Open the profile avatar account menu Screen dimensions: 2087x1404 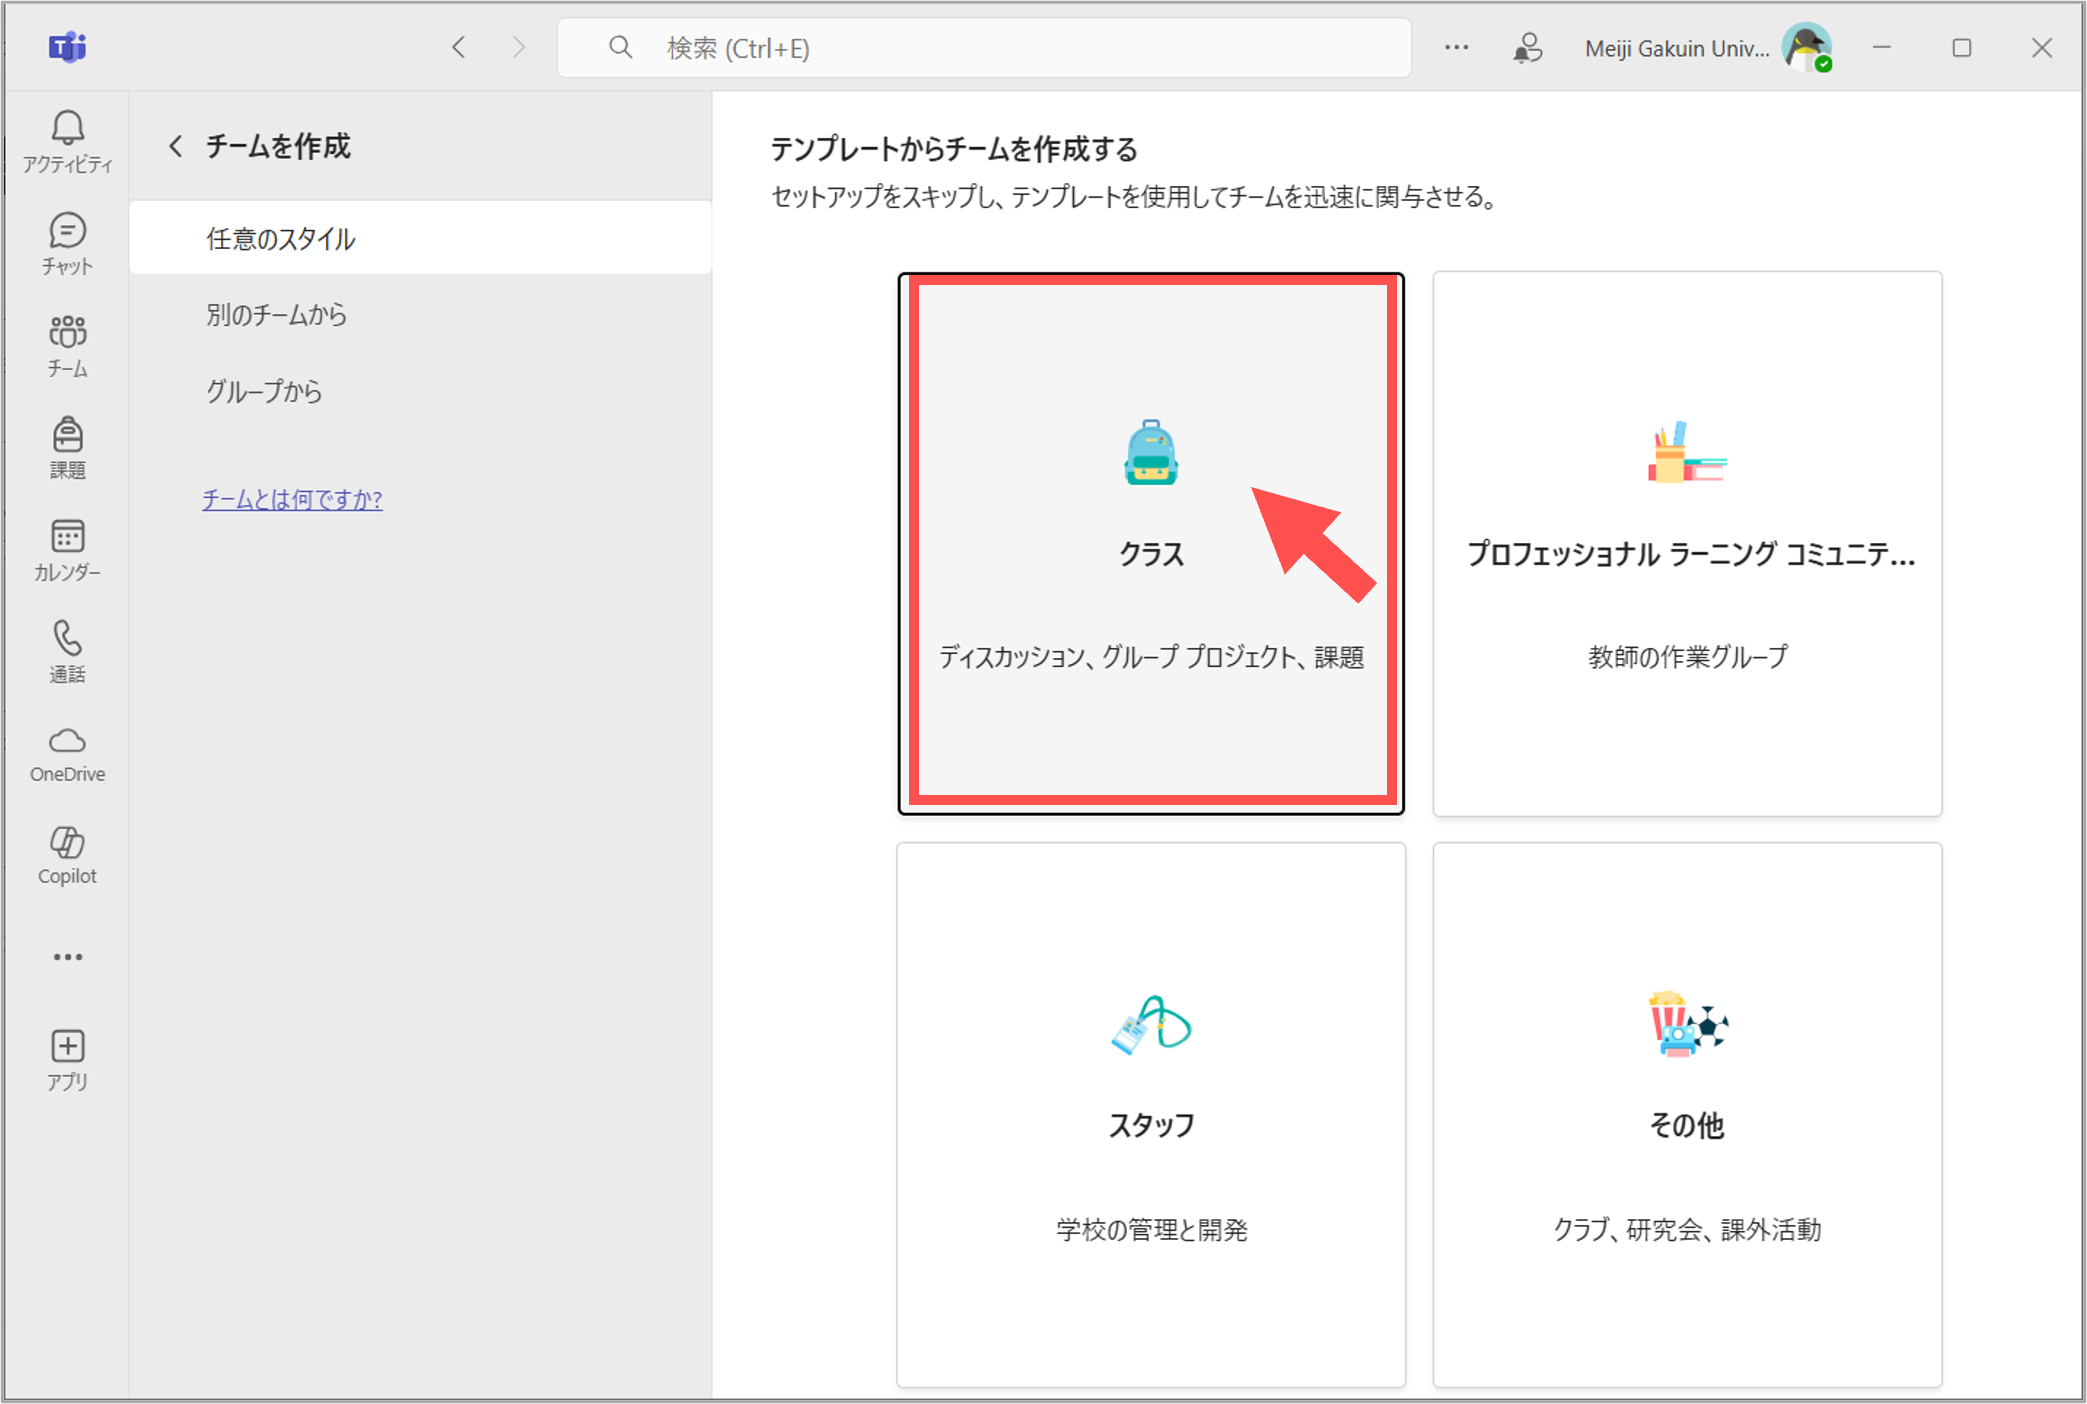(1806, 47)
